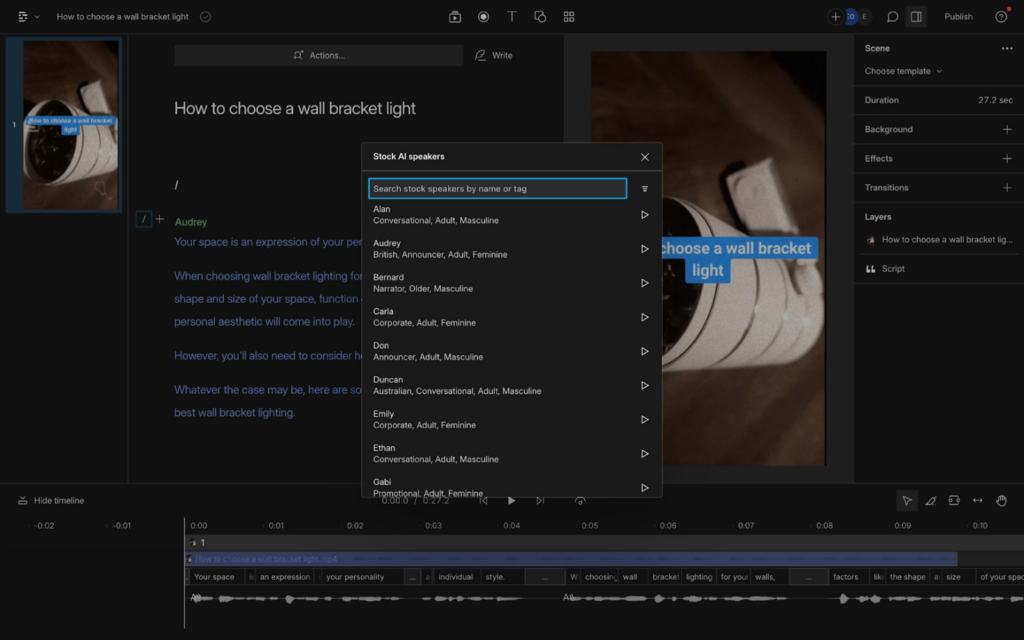The height and width of the screenshot is (640, 1024).
Task: Toggle the filter in the speaker search field
Action: pos(643,189)
